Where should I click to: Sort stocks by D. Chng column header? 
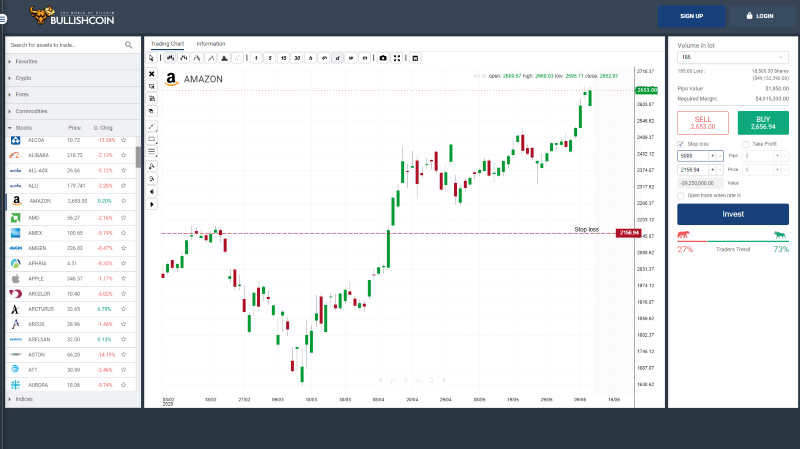[103, 128]
